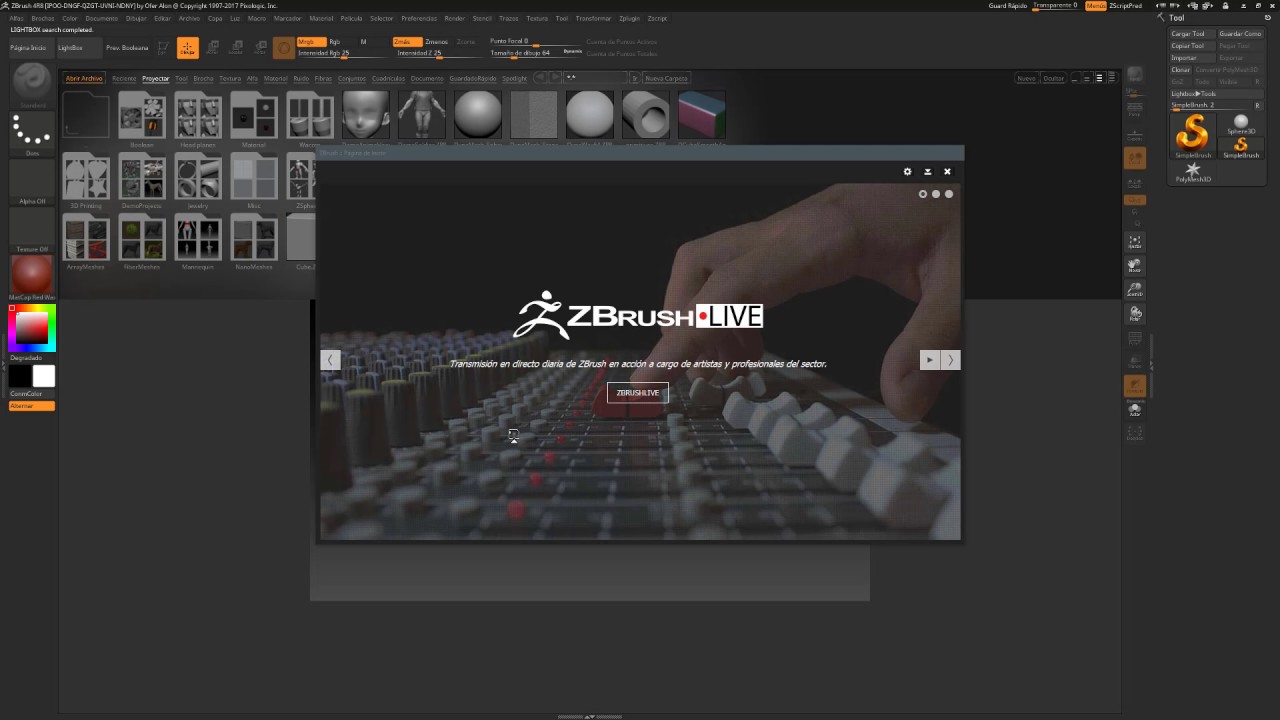
Task: Toggle the Dynamic brush size button
Action: (573, 51)
